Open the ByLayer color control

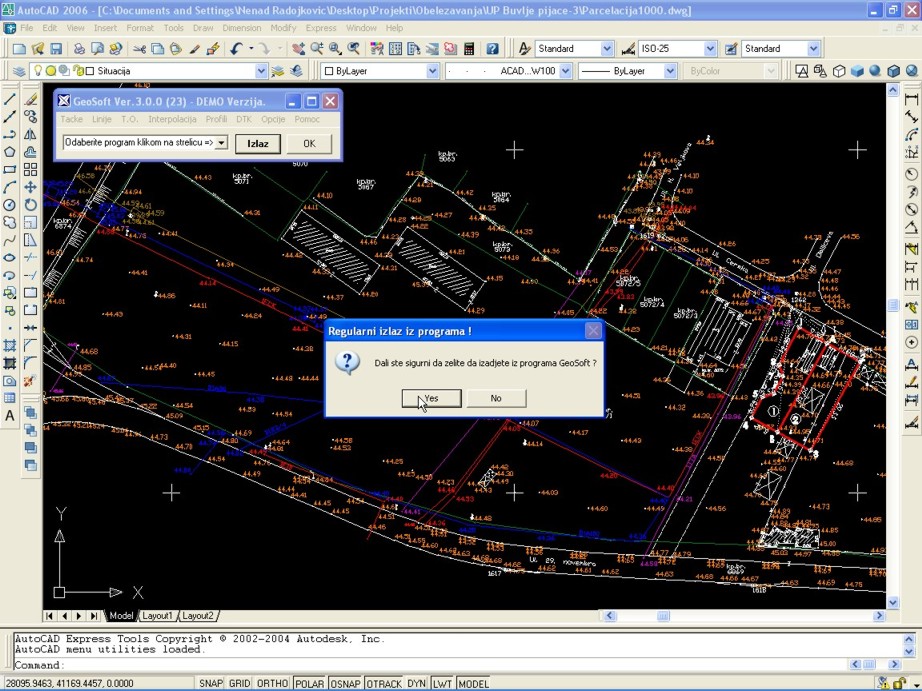tap(432, 71)
